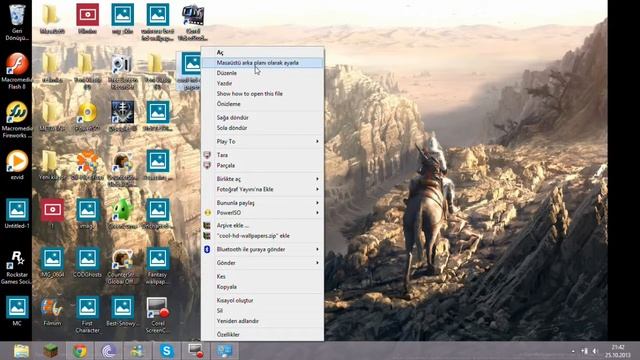Open the purple BitTorrent taskbar icon

point(109,351)
